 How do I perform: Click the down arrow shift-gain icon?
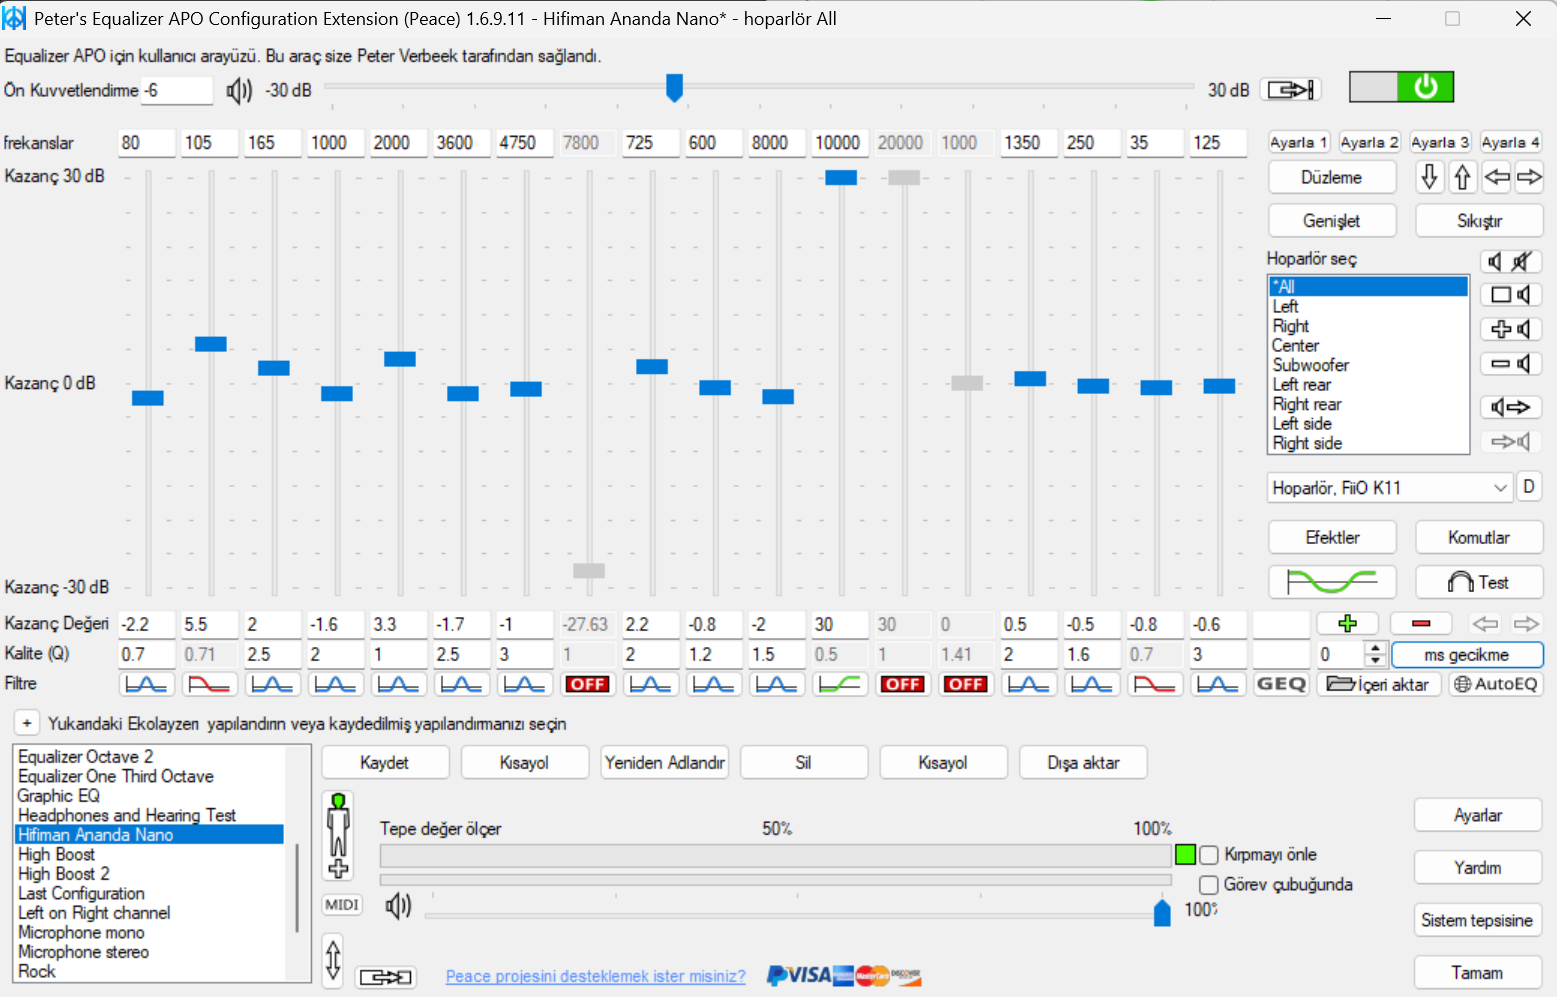point(1430,177)
